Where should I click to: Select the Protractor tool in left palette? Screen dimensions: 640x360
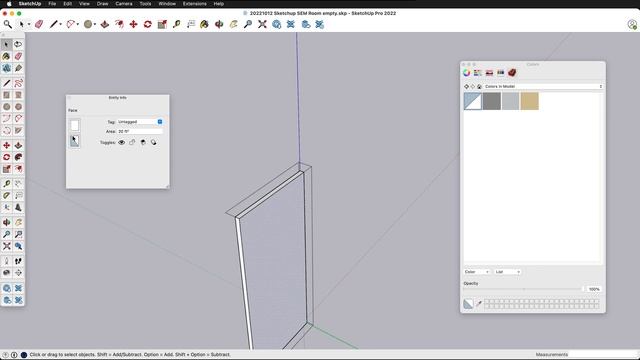point(7,196)
